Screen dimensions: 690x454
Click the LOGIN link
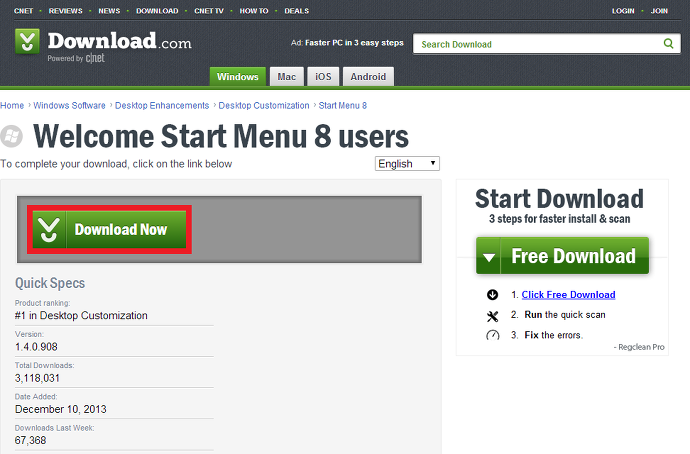click(623, 11)
